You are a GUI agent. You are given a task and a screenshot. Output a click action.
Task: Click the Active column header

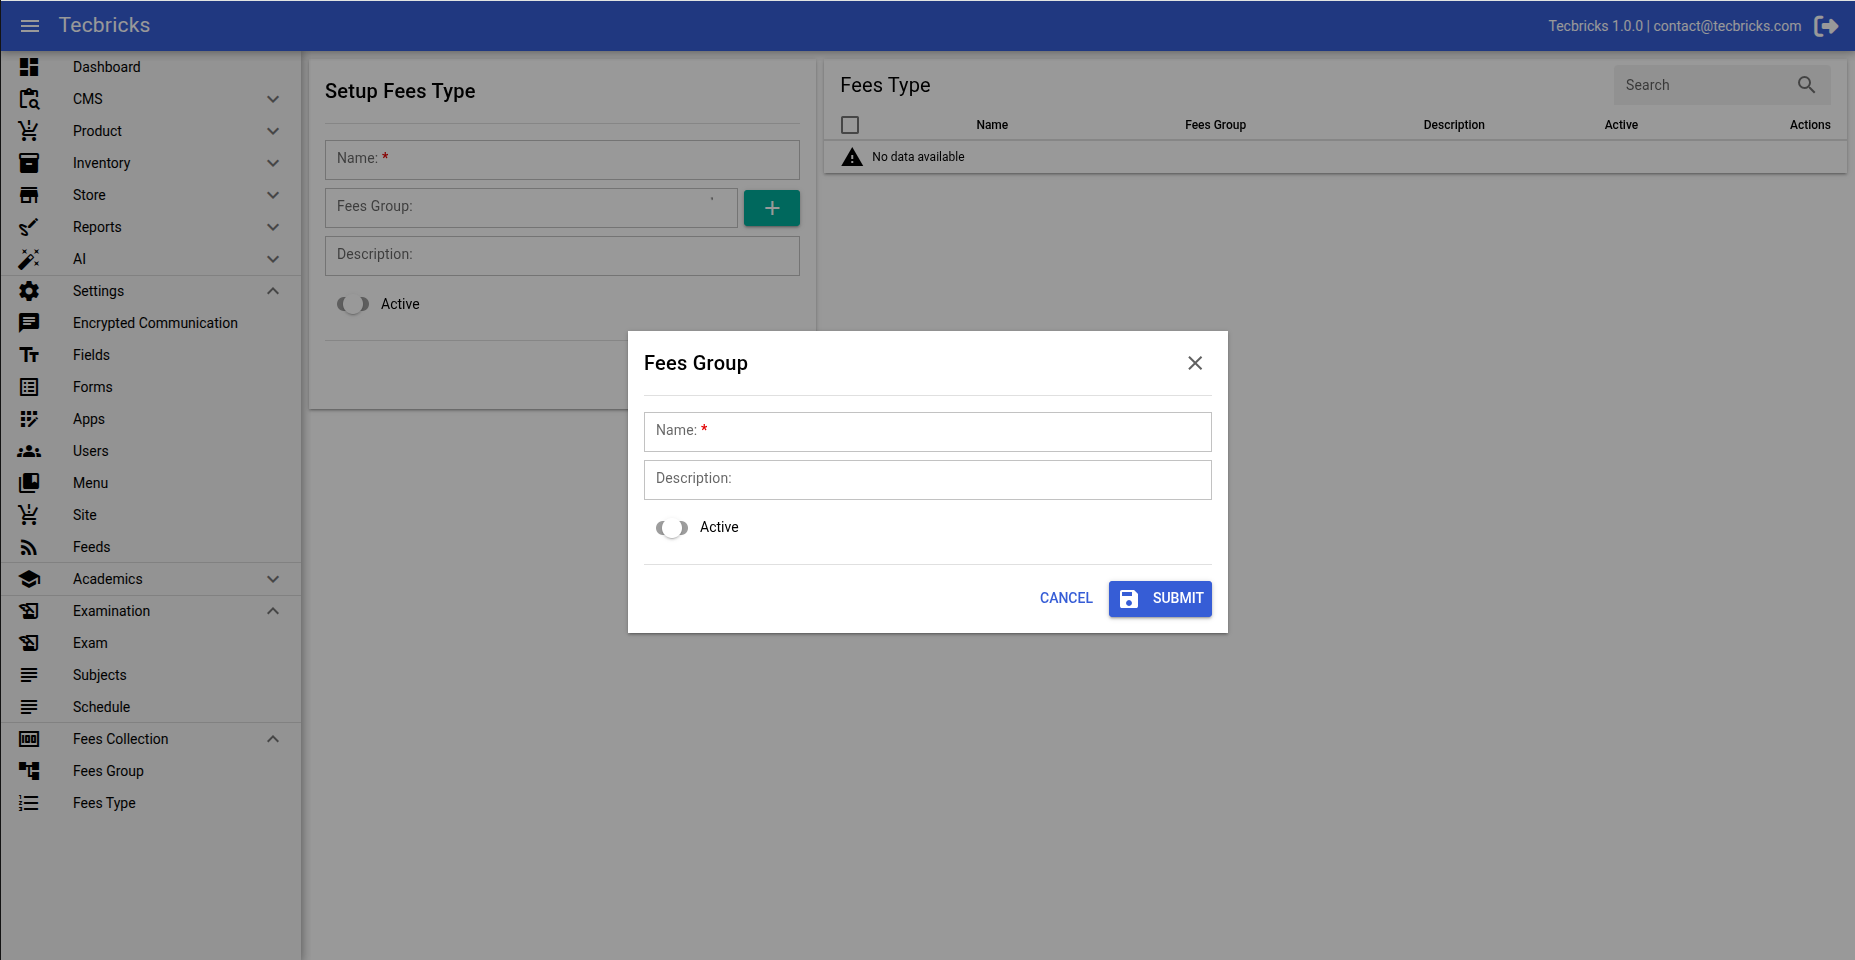click(1621, 125)
